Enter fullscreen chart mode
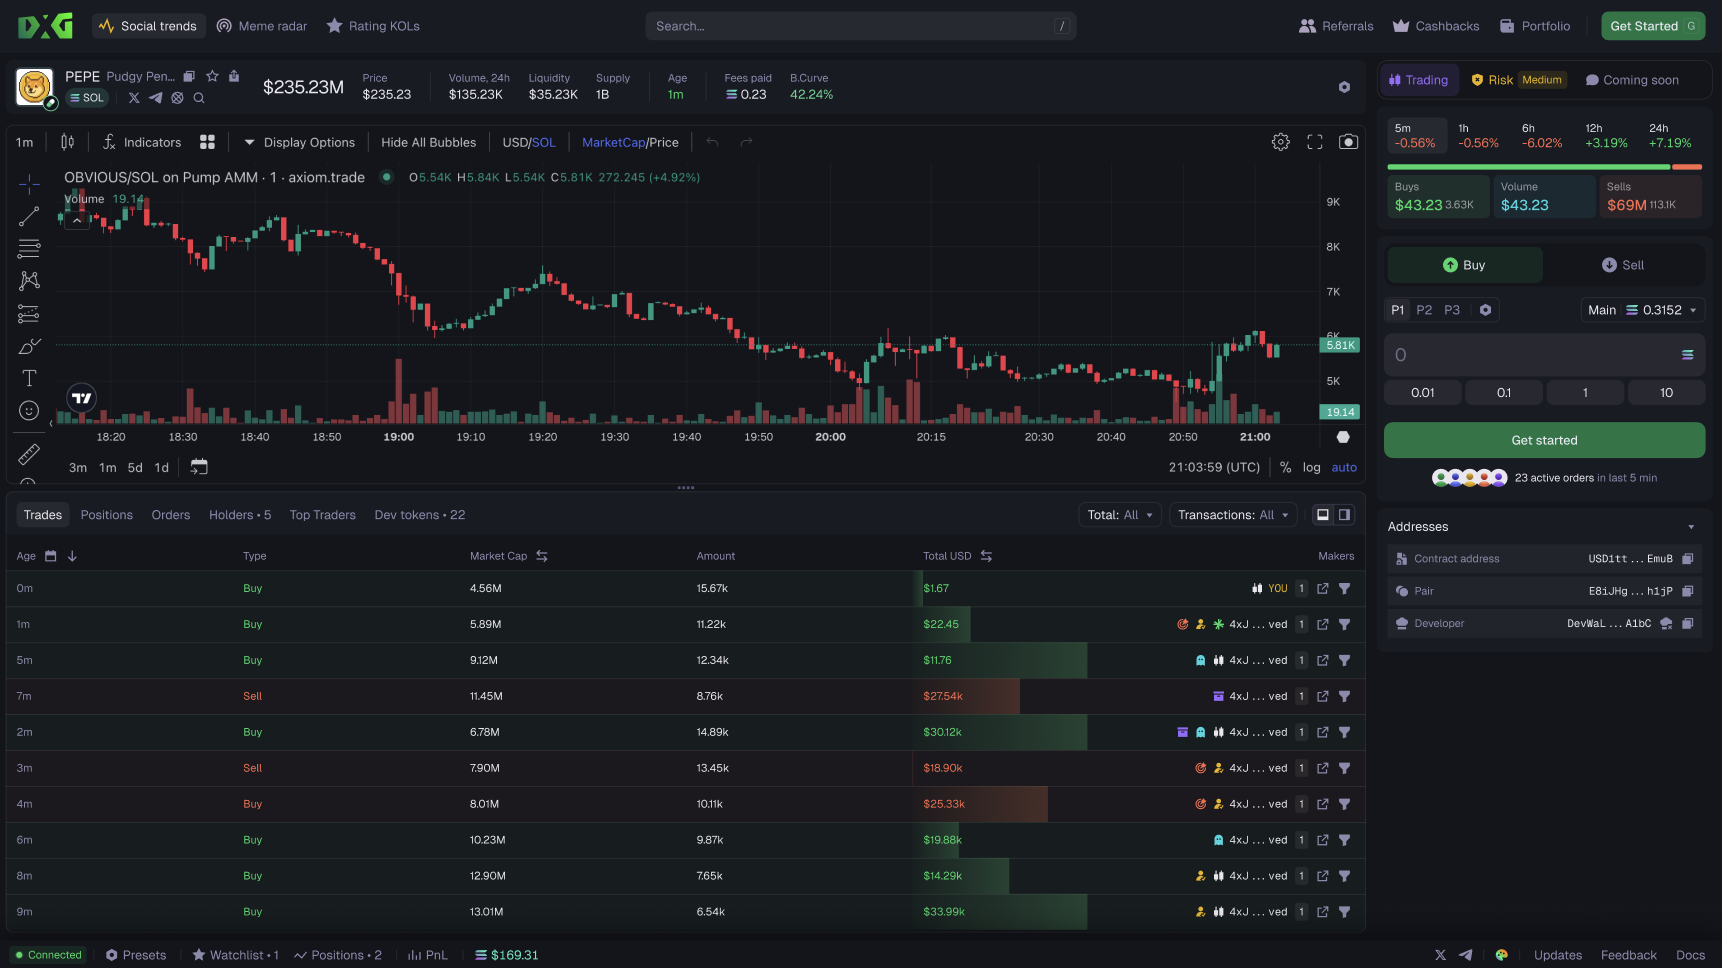Viewport: 1722px width, 968px height. 1314,142
